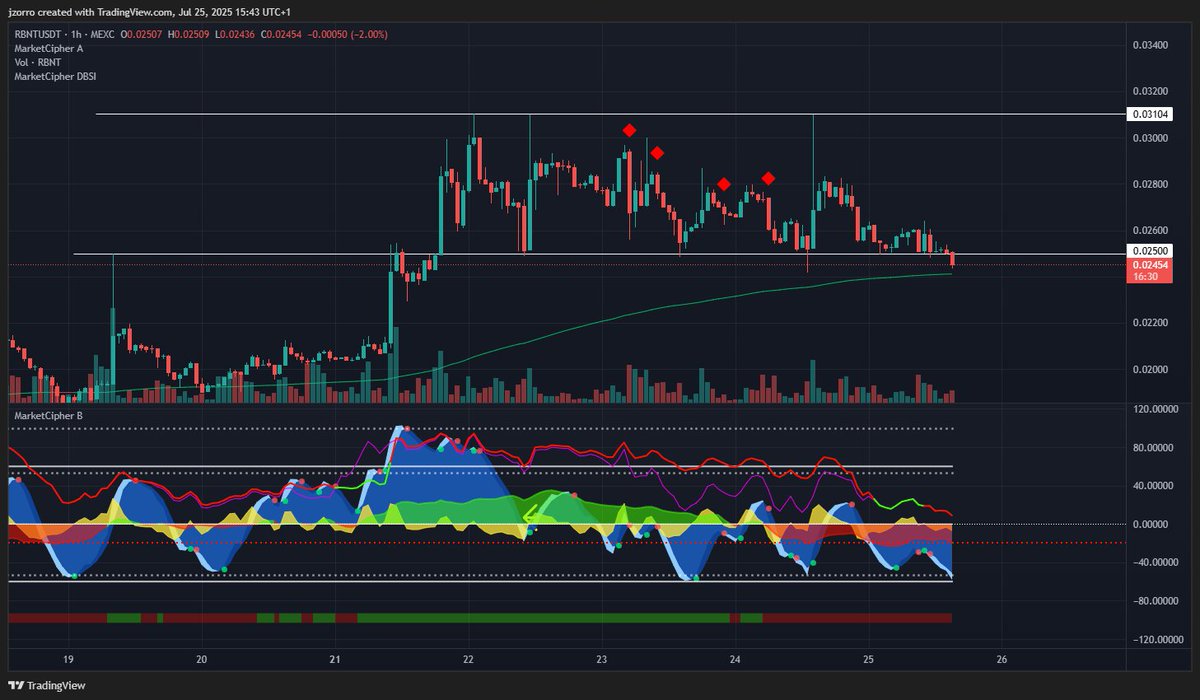Click date label 25 on time axis

coord(868,660)
